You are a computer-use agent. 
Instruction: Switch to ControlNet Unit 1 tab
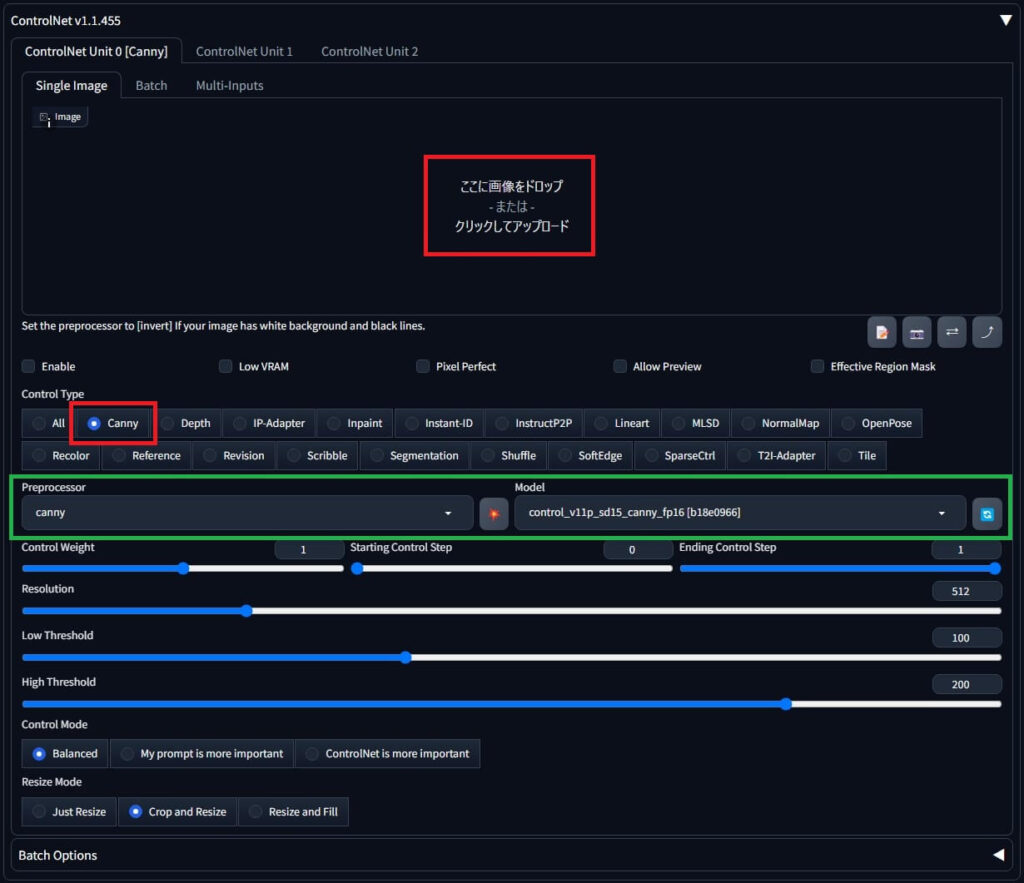[x=244, y=51]
